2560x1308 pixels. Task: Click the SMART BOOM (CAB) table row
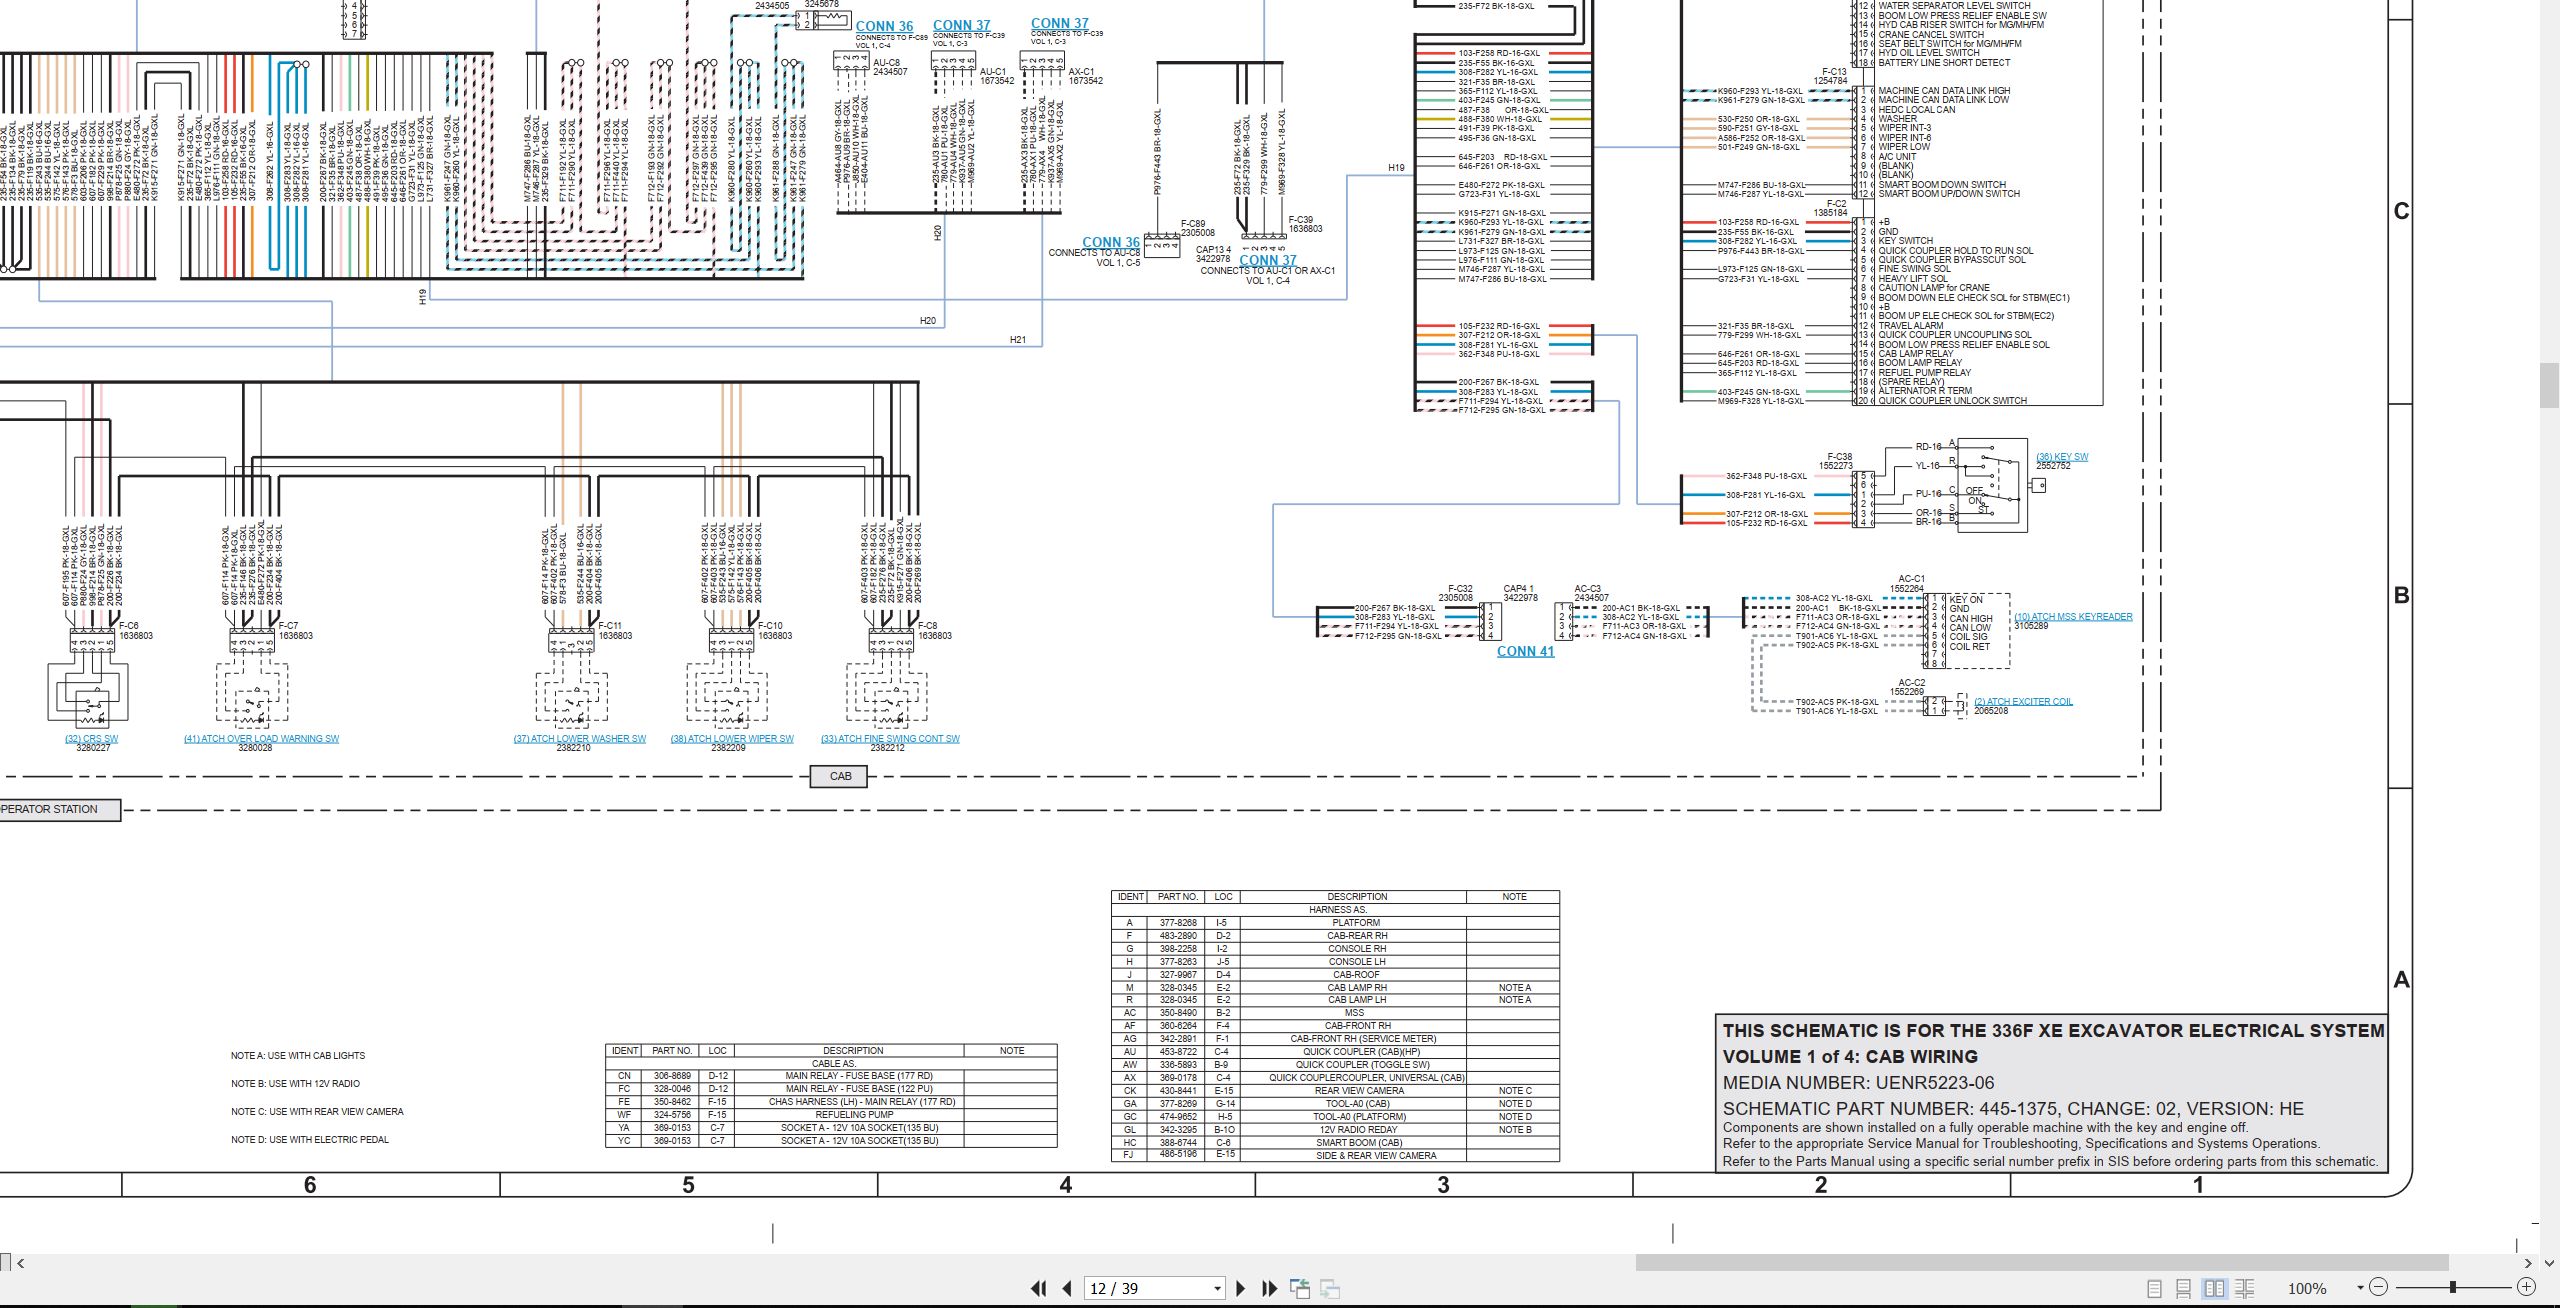1335,1143
